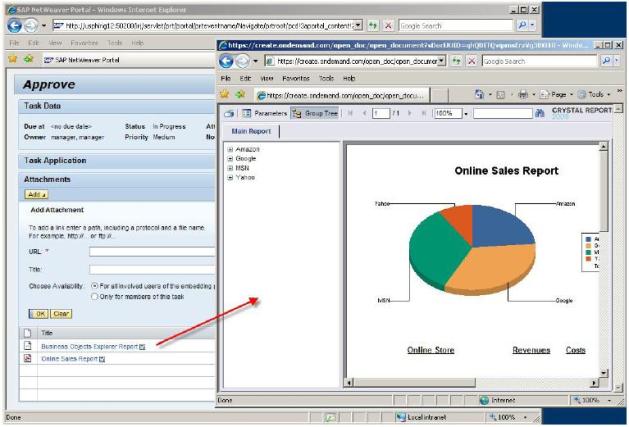Click Add to Favorites icon in portal window
This screenshot has height=427, width=629.
pos(28,59)
